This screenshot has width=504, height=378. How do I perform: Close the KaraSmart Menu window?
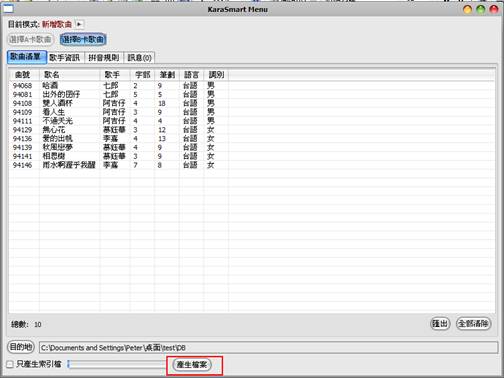click(x=493, y=9)
